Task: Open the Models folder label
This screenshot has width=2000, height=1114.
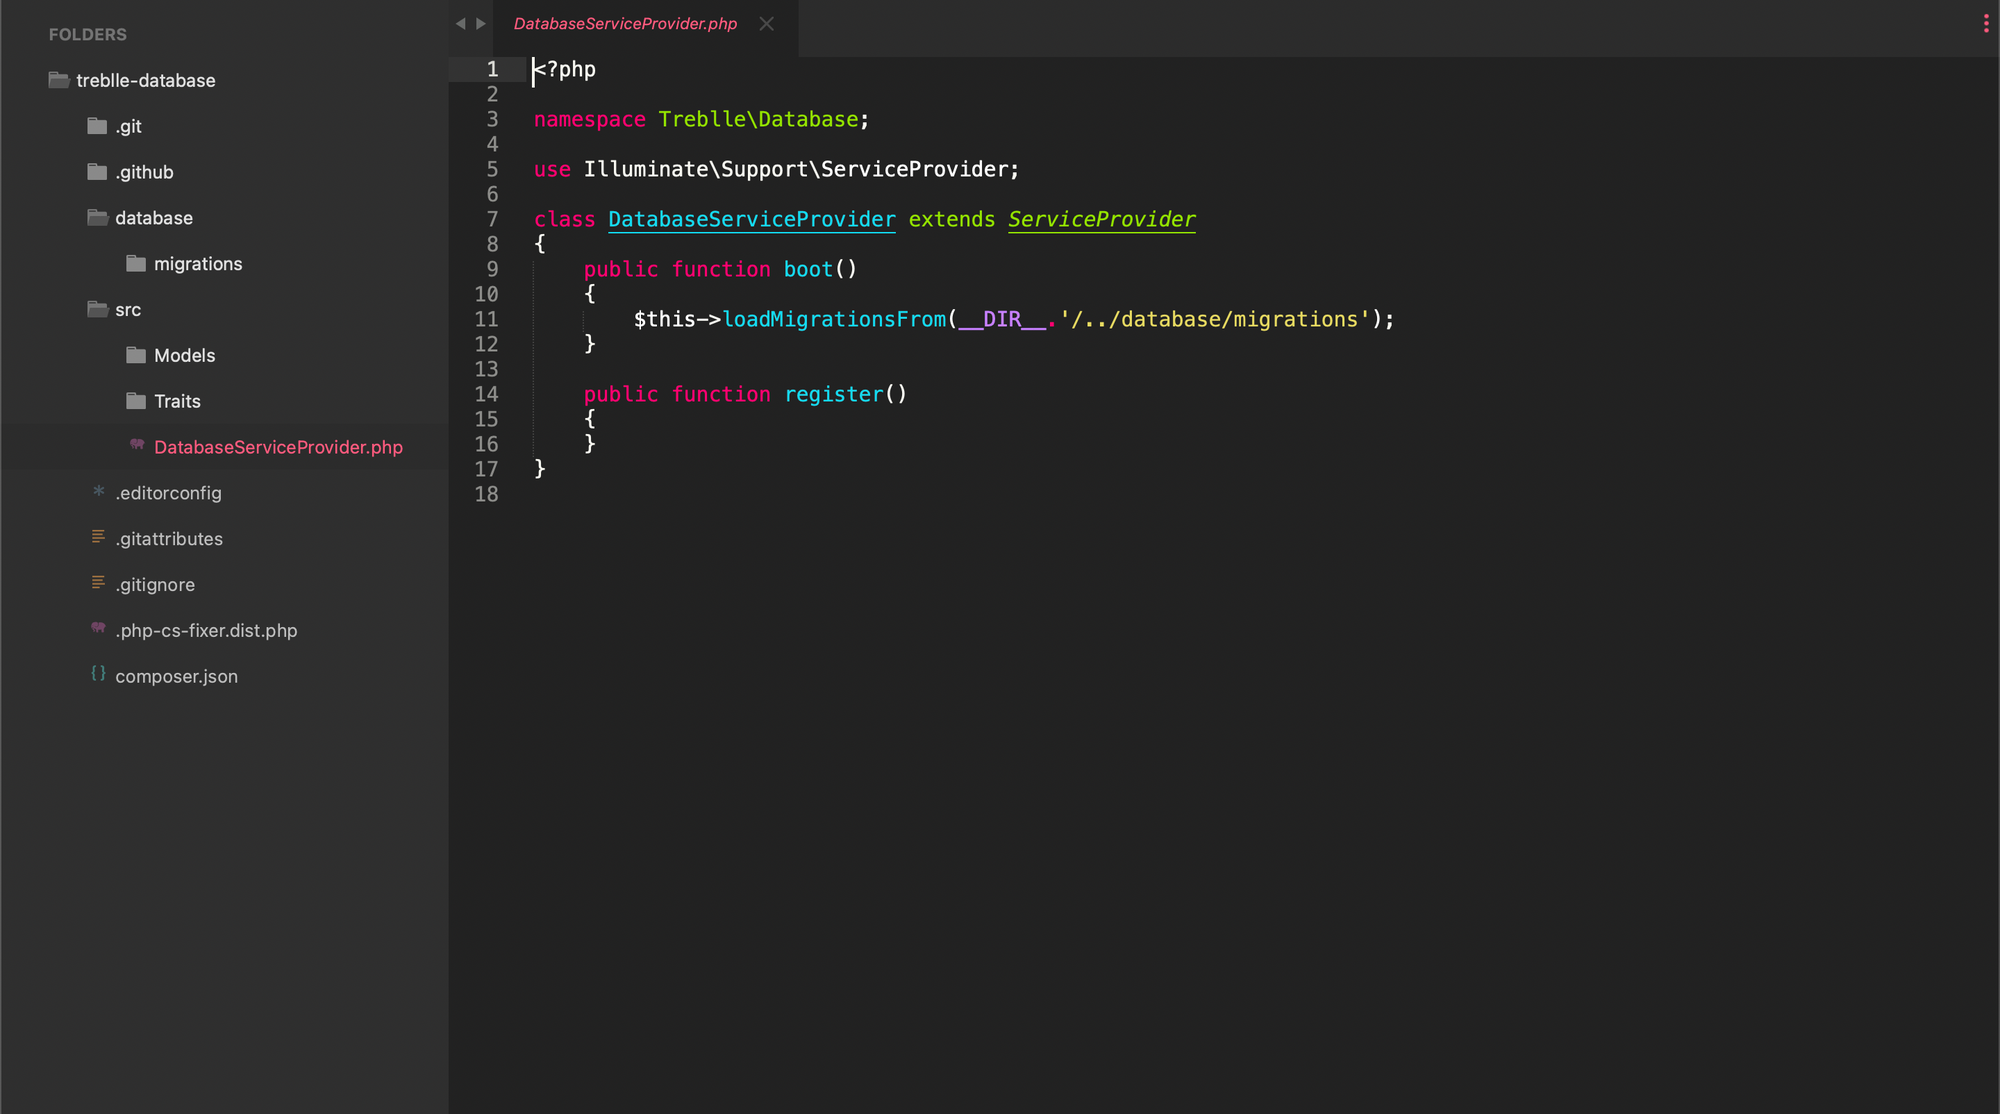Action: coord(185,355)
